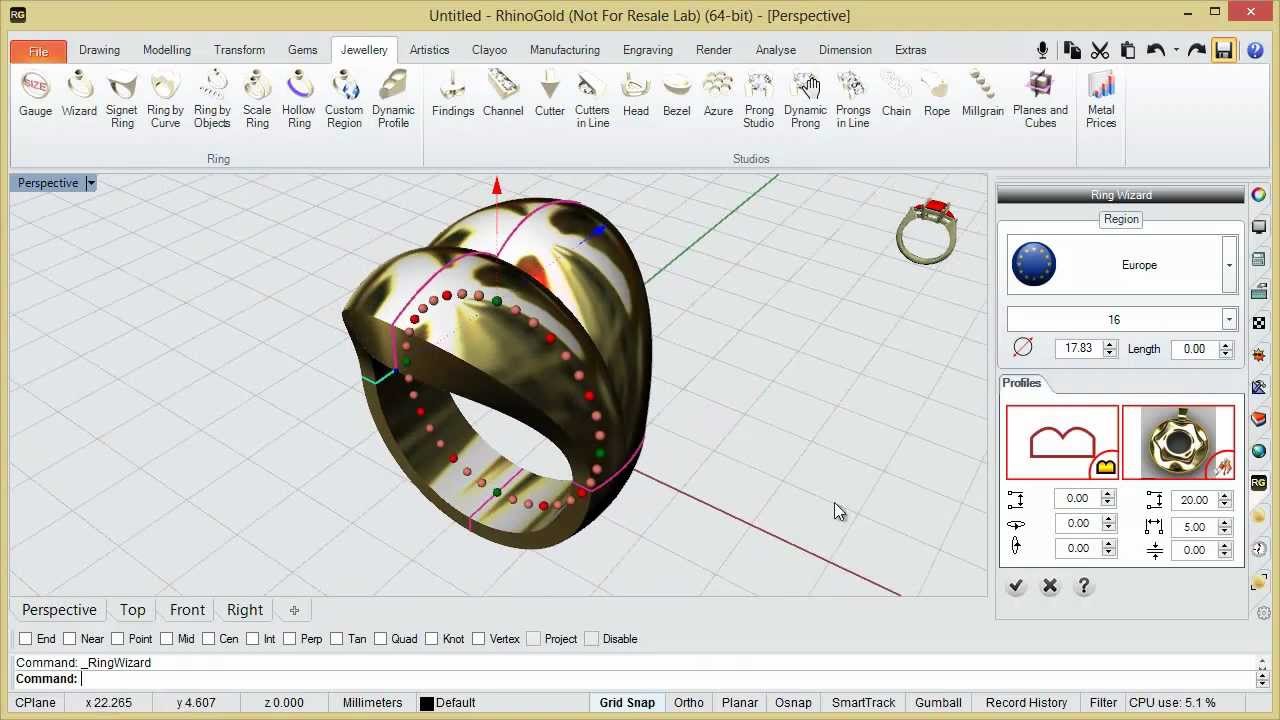1280x720 pixels.
Task: Enable Gumball in the status bar
Action: click(938, 703)
